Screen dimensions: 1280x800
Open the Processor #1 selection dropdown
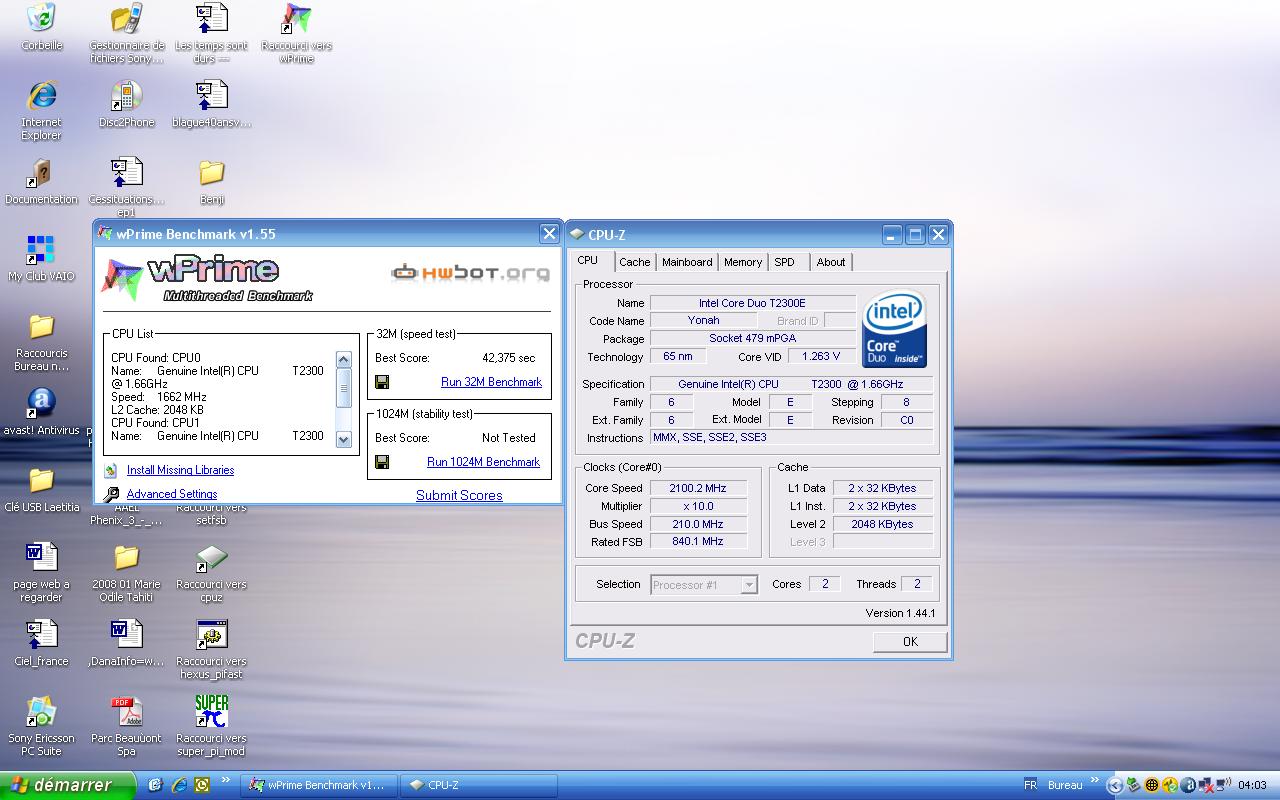[704, 585]
